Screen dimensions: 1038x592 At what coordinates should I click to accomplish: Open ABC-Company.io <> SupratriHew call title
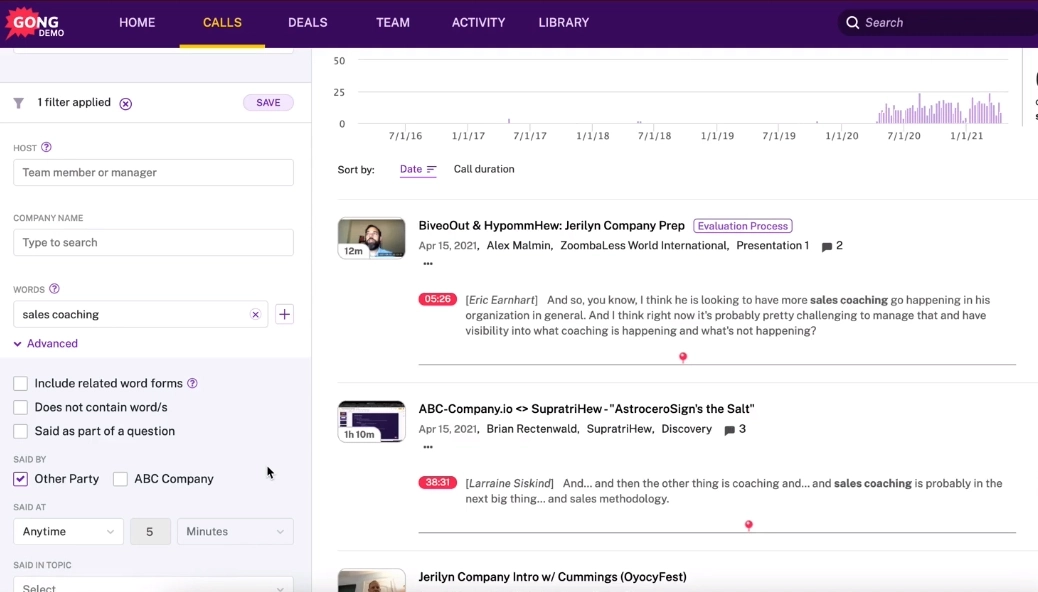click(x=587, y=409)
